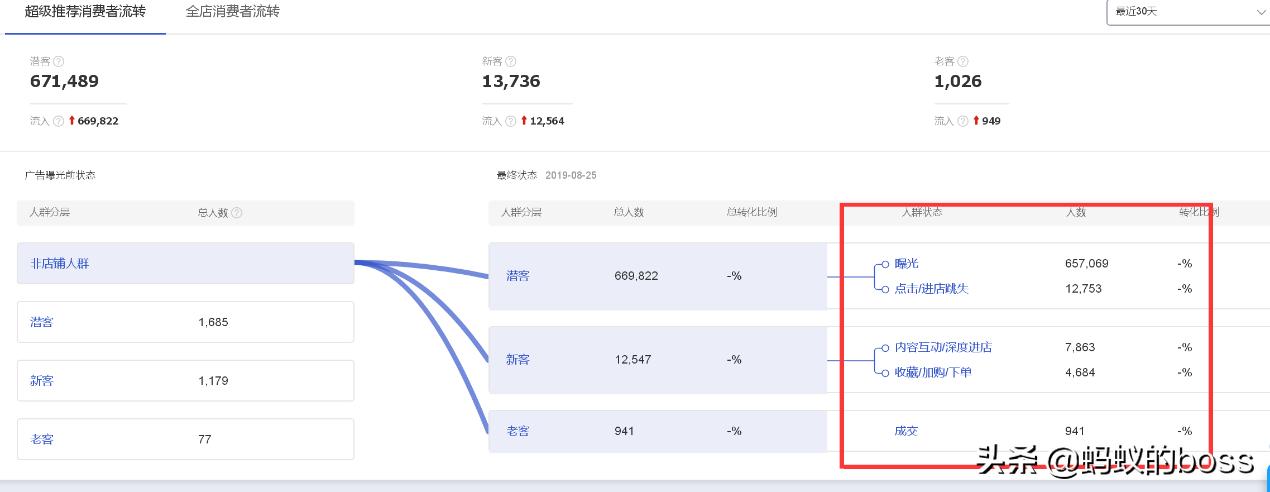Click the 收藏/加购/下单 status link
The image size is (1270, 492).
(932, 372)
